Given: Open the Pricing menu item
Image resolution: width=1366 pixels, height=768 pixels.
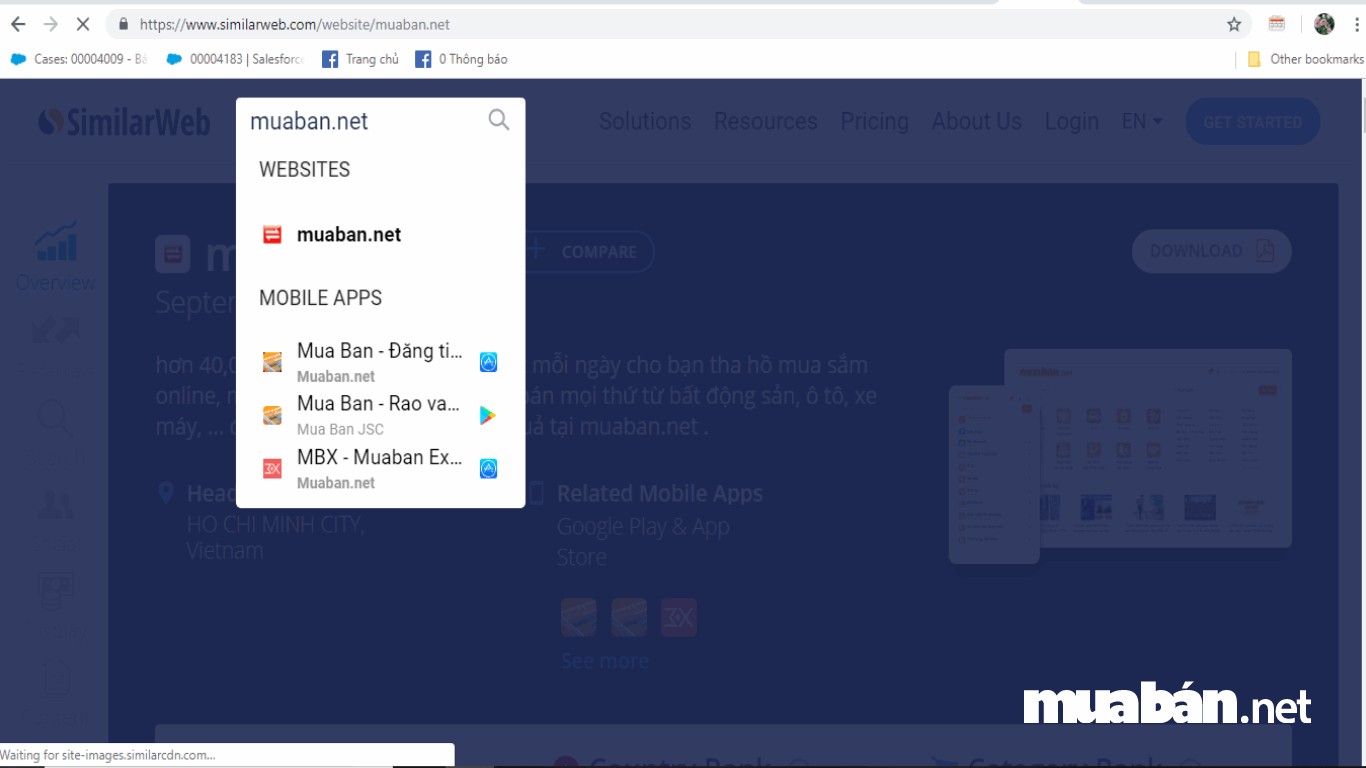Looking at the screenshot, I should pos(875,121).
